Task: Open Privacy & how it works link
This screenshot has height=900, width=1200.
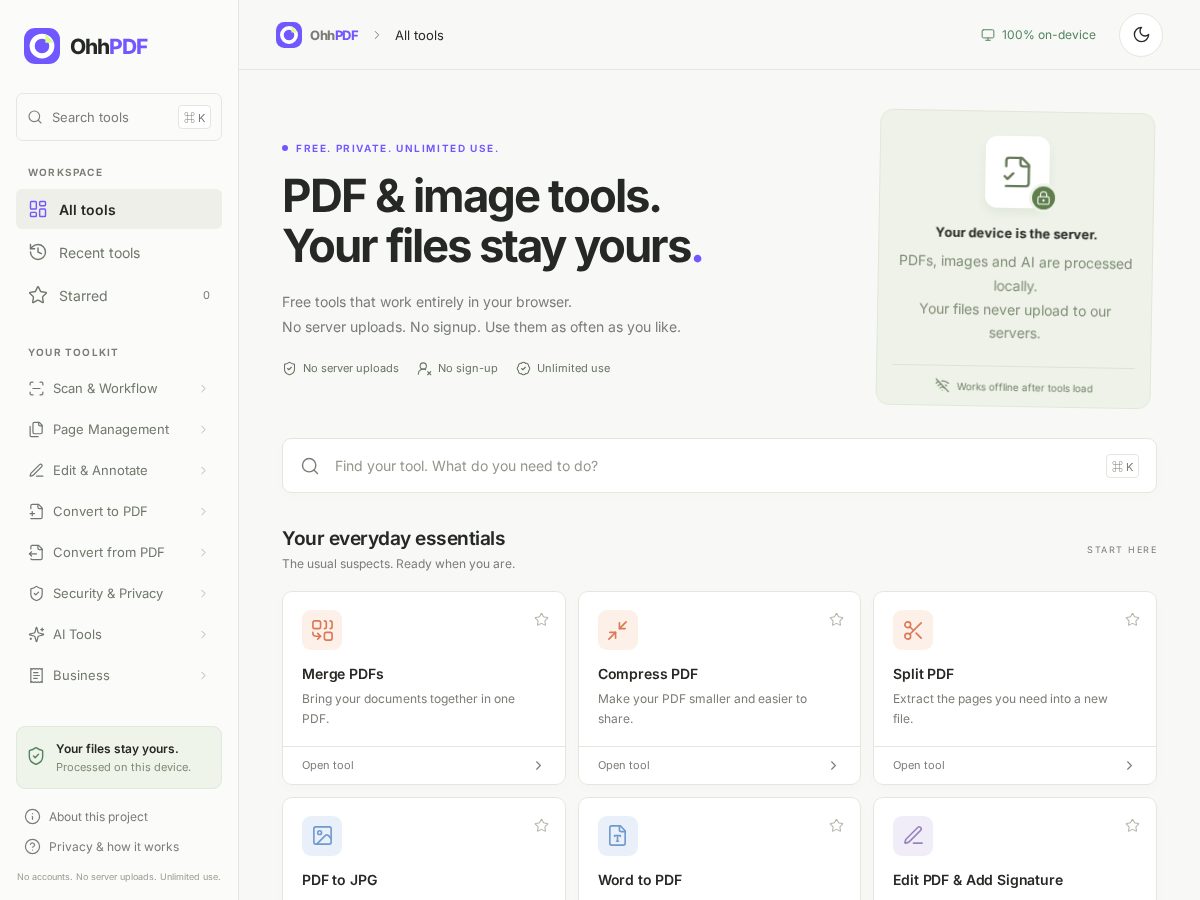Action: [x=102, y=847]
